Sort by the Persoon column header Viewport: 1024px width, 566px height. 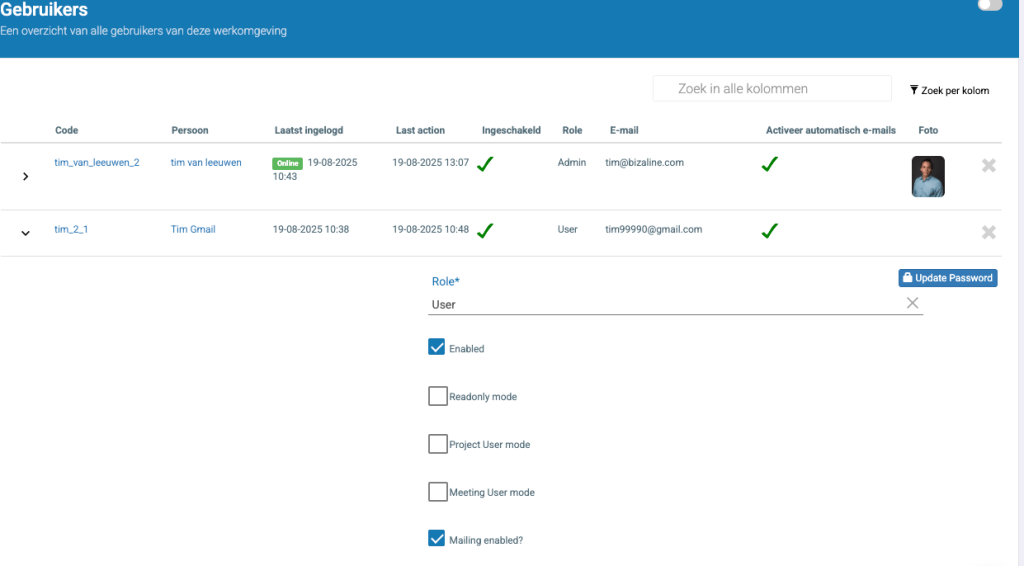point(190,130)
